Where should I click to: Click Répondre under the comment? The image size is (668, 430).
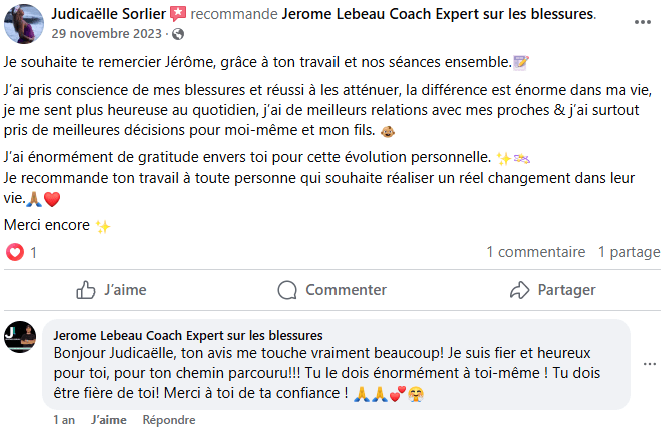click(x=168, y=420)
